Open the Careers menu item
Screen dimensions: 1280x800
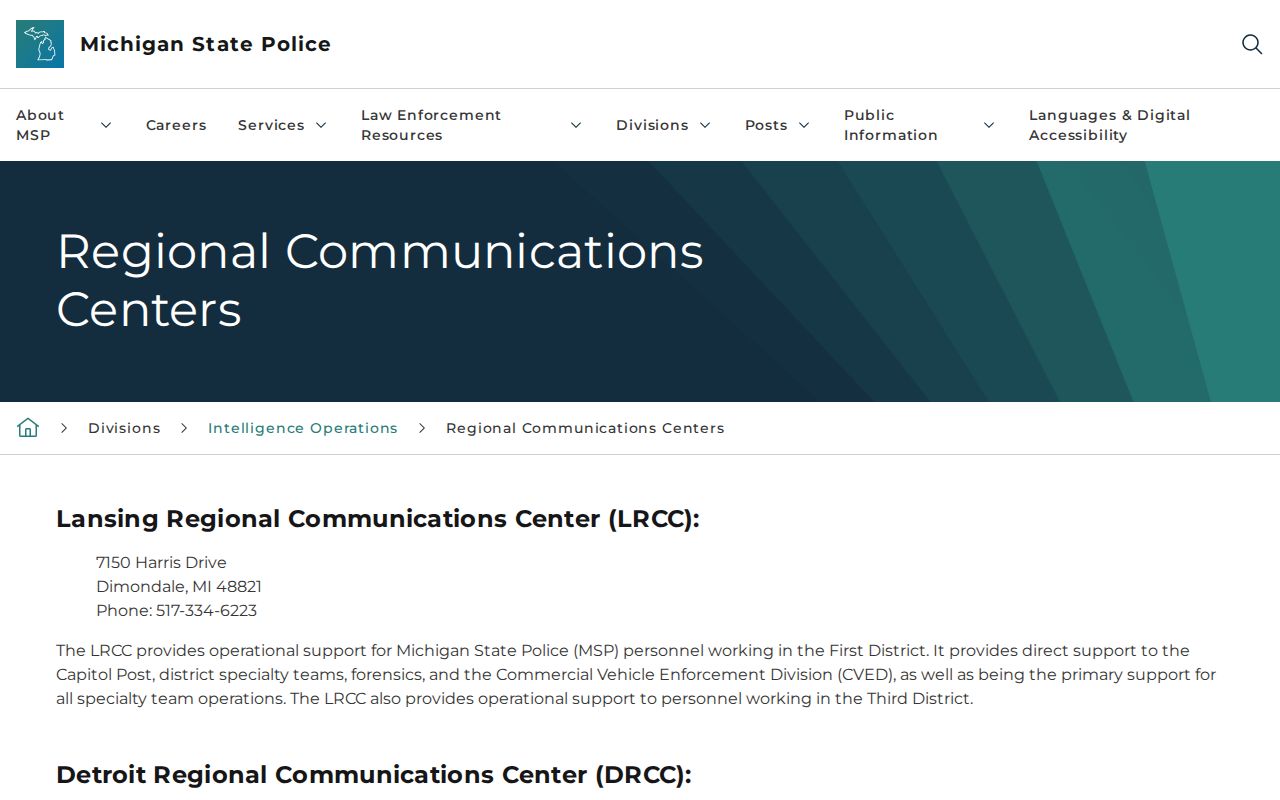176,125
